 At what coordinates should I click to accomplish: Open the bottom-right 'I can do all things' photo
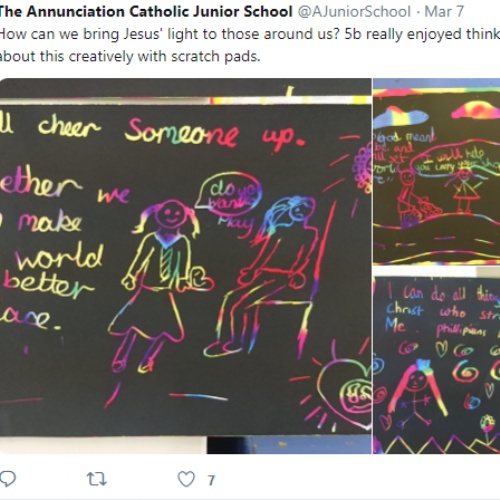(x=437, y=365)
